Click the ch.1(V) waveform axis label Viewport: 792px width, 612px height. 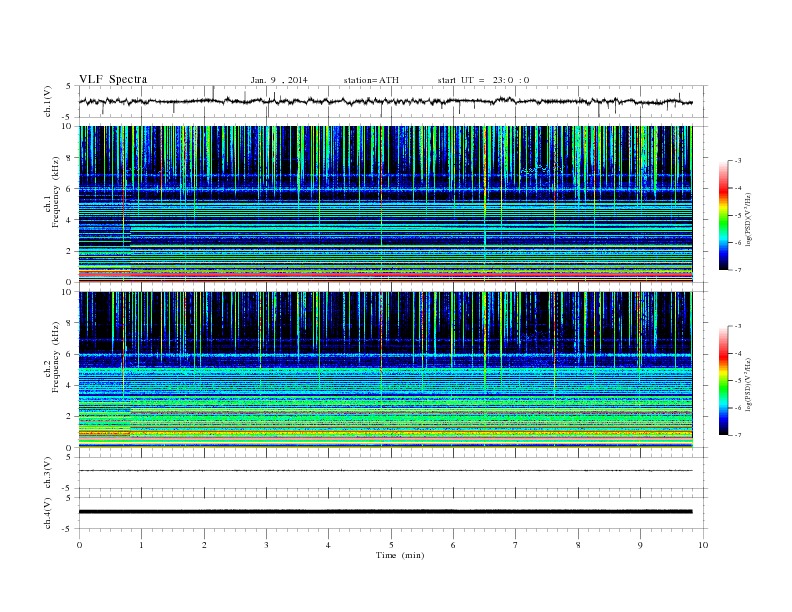click(47, 101)
